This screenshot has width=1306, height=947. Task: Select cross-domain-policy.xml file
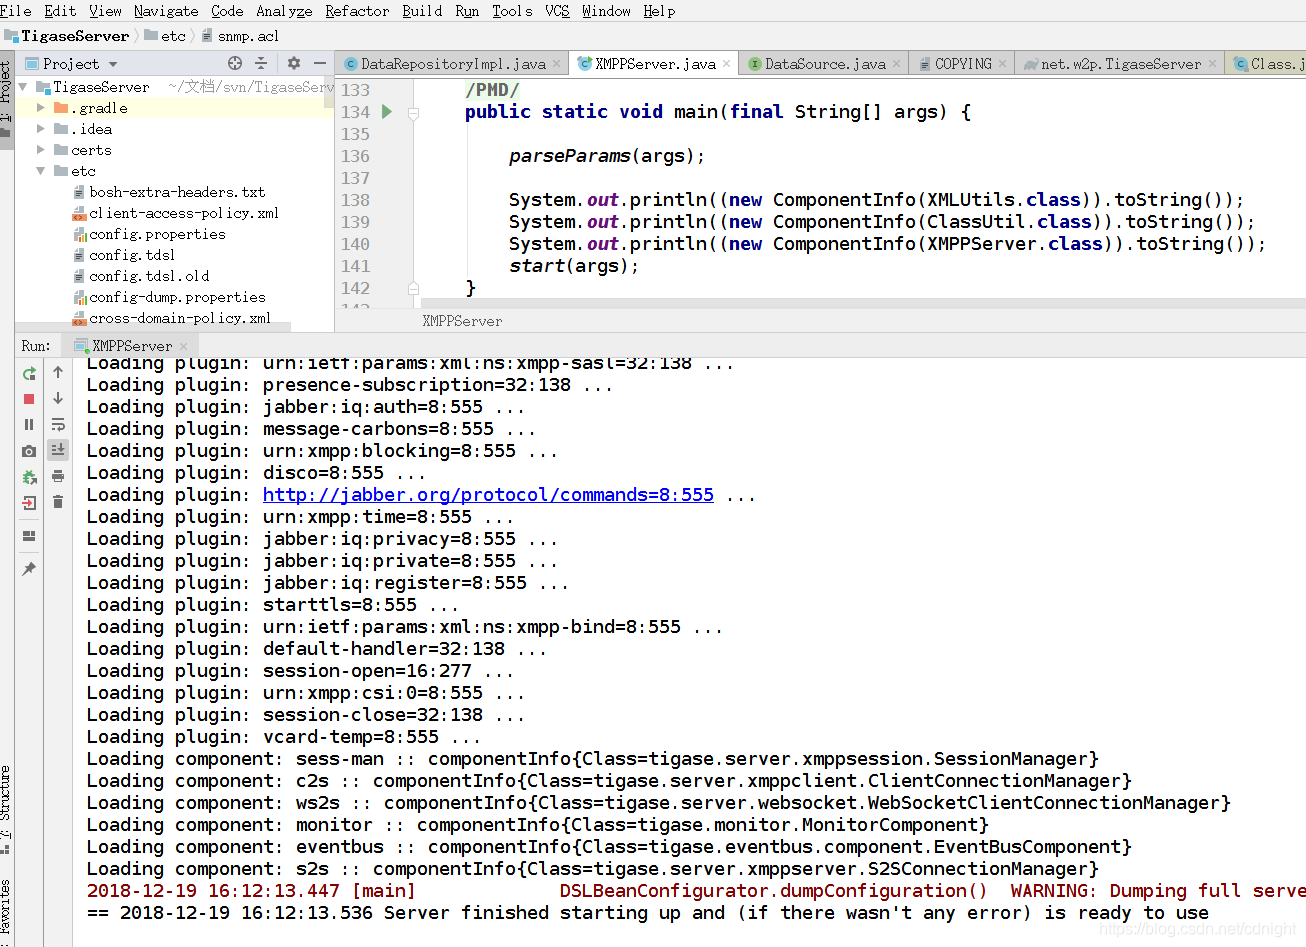(x=180, y=318)
